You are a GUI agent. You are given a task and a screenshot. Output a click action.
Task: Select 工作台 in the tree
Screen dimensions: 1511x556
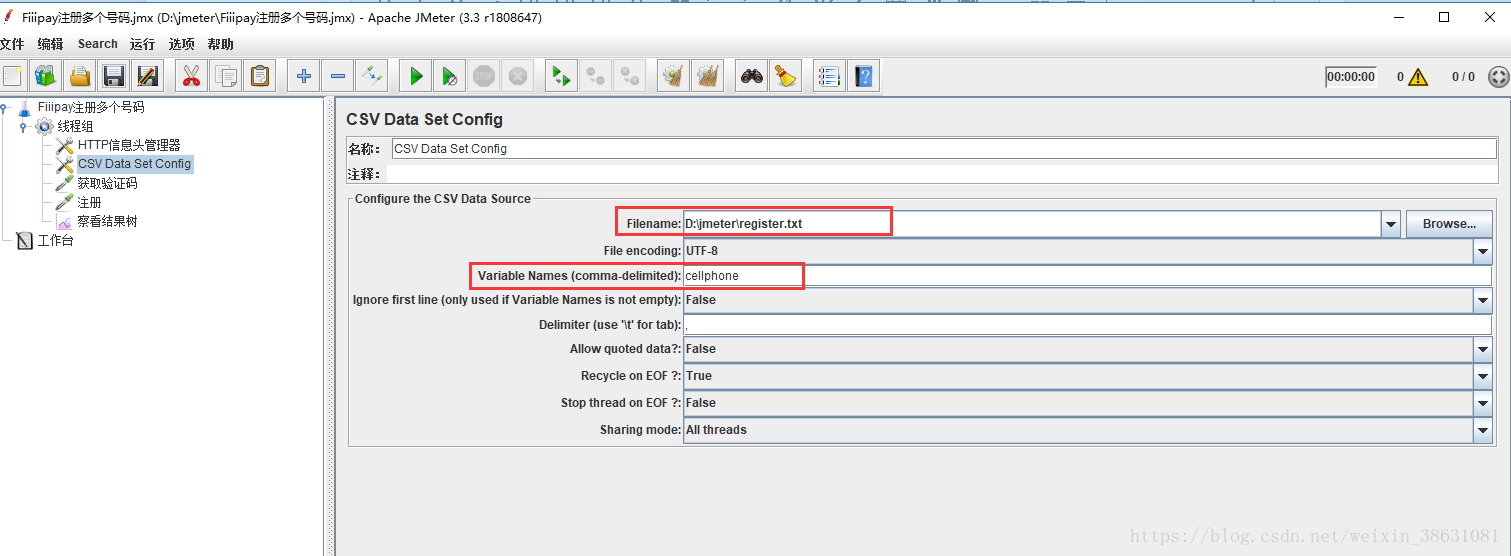(x=55, y=240)
